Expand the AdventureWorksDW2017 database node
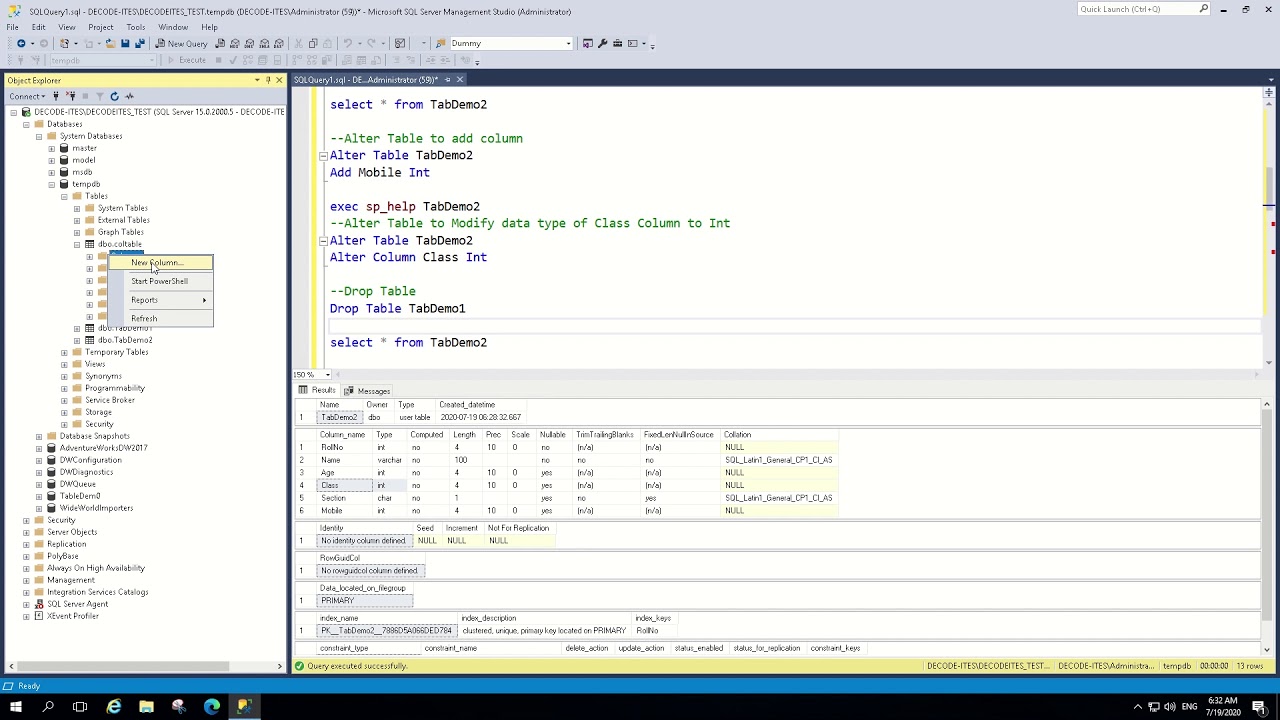This screenshot has height=720, width=1280. tap(39, 448)
